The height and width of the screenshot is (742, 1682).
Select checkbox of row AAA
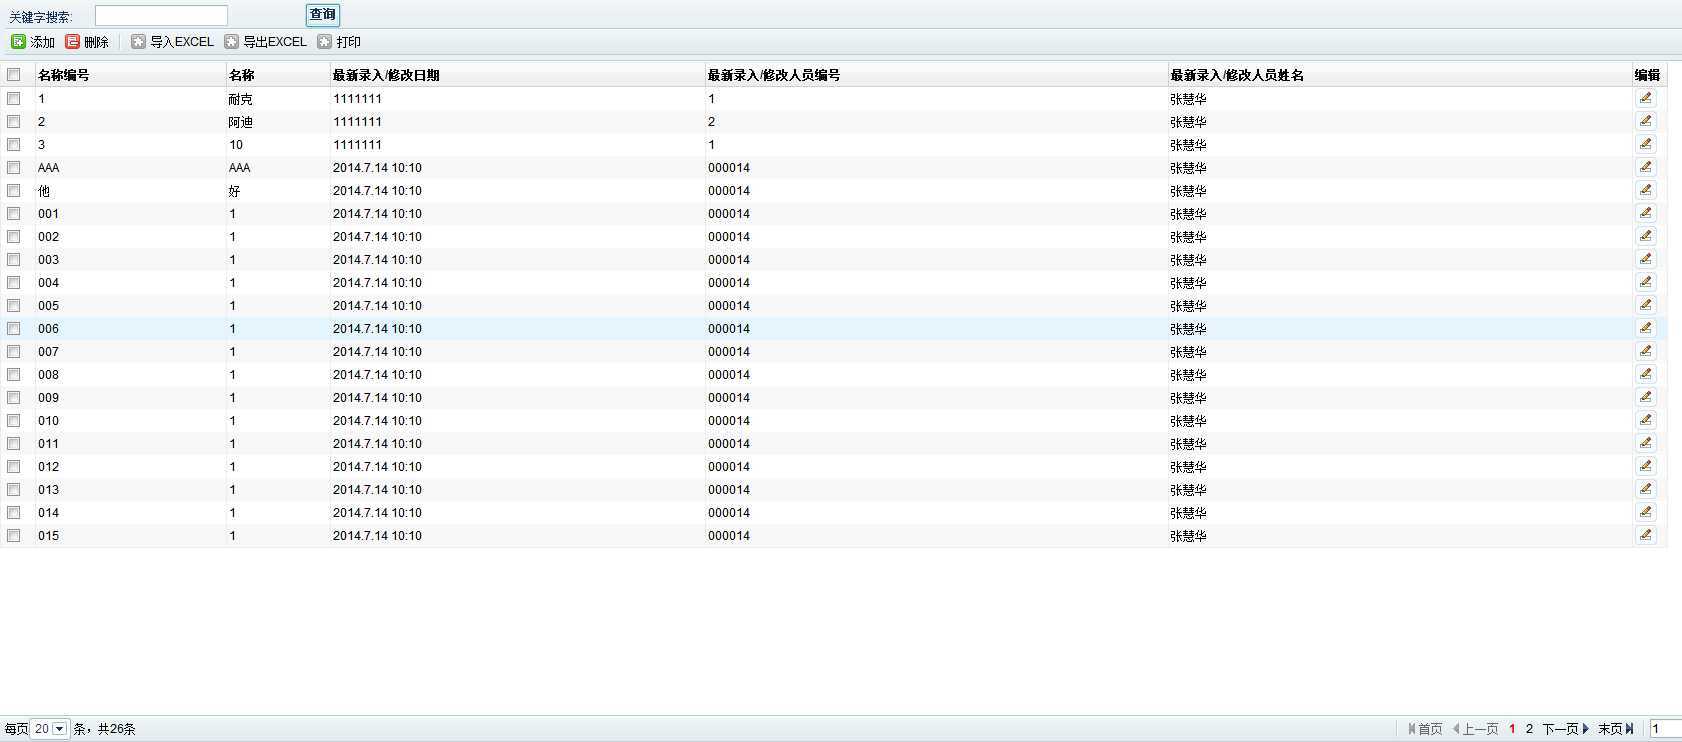pos(14,167)
